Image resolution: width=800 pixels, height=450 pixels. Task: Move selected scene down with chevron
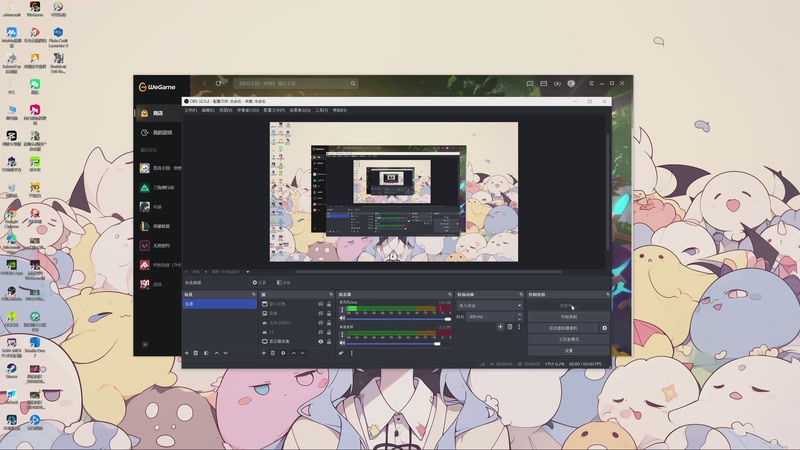226,353
